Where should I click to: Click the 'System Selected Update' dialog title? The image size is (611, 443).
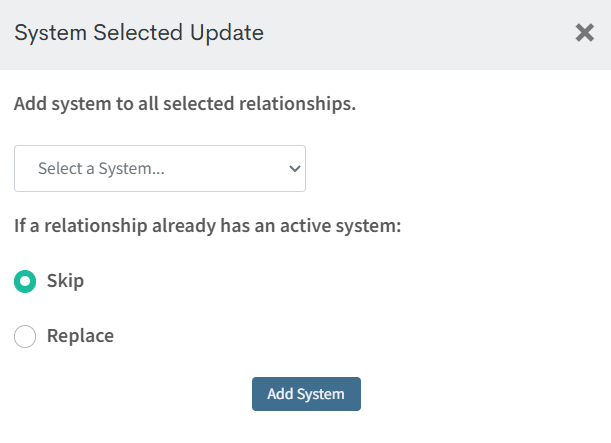[139, 33]
